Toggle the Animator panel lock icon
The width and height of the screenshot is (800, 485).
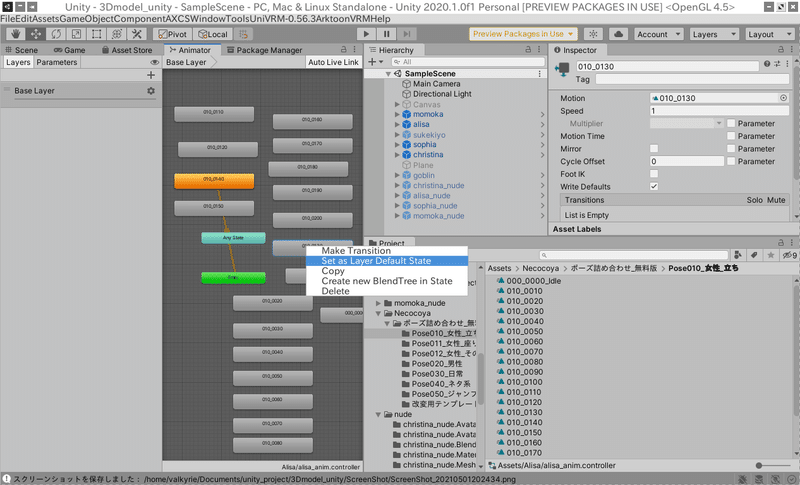click(x=344, y=49)
